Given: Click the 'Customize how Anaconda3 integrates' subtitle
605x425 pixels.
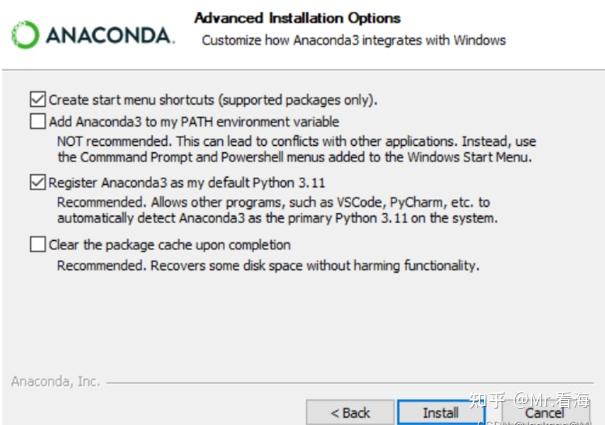Looking at the screenshot, I should click(x=354, y=40).
